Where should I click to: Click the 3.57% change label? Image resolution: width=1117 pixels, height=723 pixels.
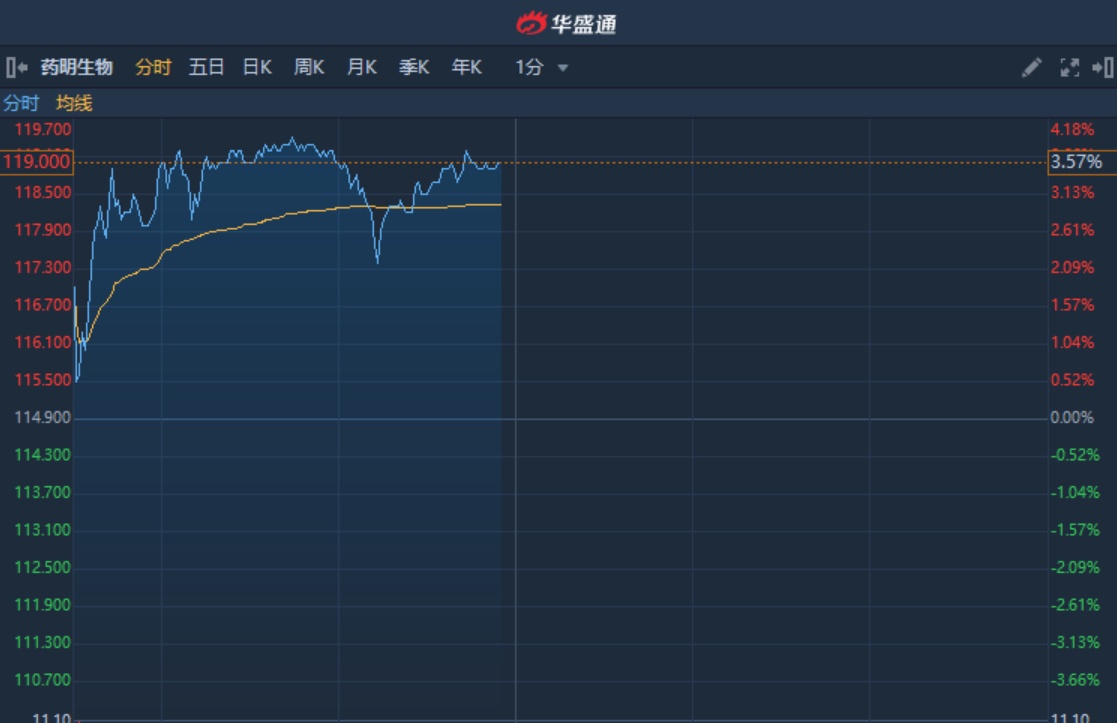click(1075, 162)
